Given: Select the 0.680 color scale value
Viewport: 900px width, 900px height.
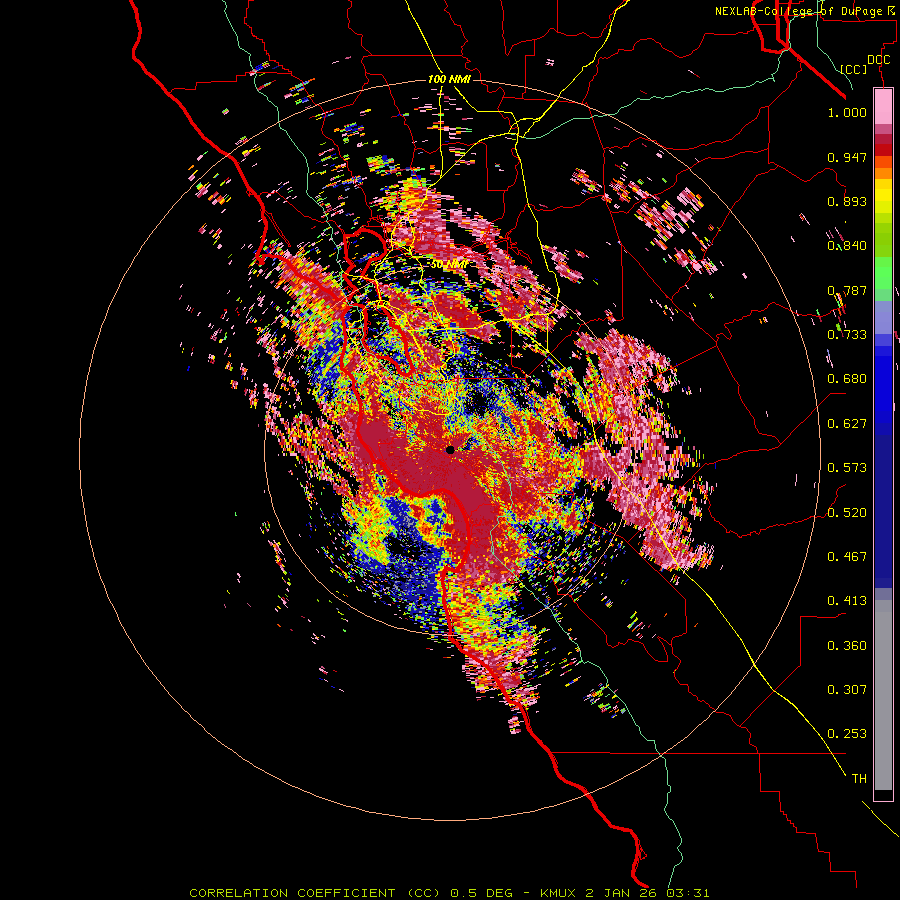Looking at the screenshot, I should point(847,379).
